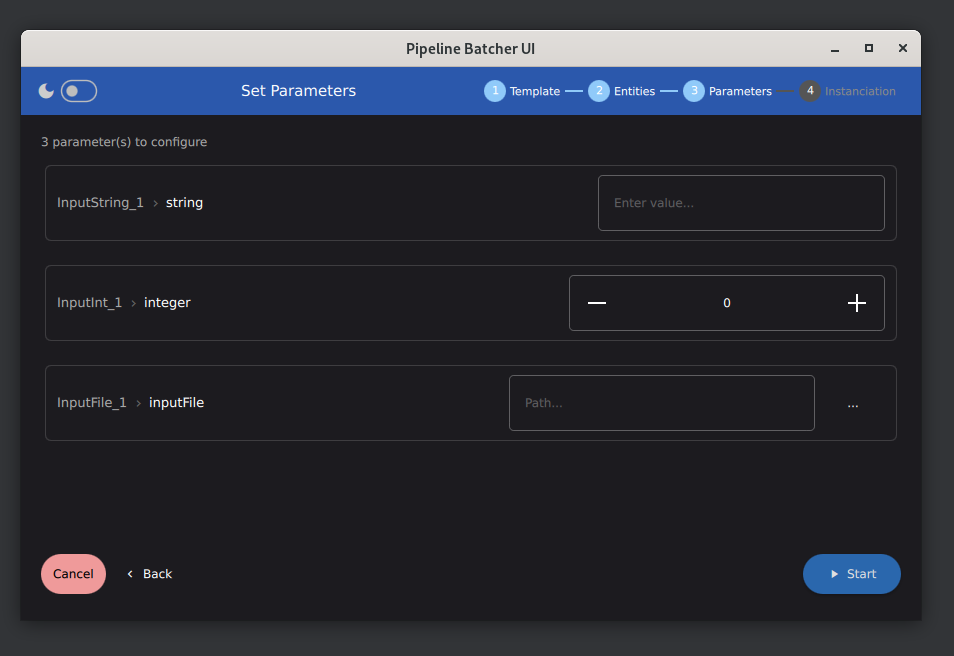
Task: Cancel the parameter setup
Action: click(x=73, y=574)
